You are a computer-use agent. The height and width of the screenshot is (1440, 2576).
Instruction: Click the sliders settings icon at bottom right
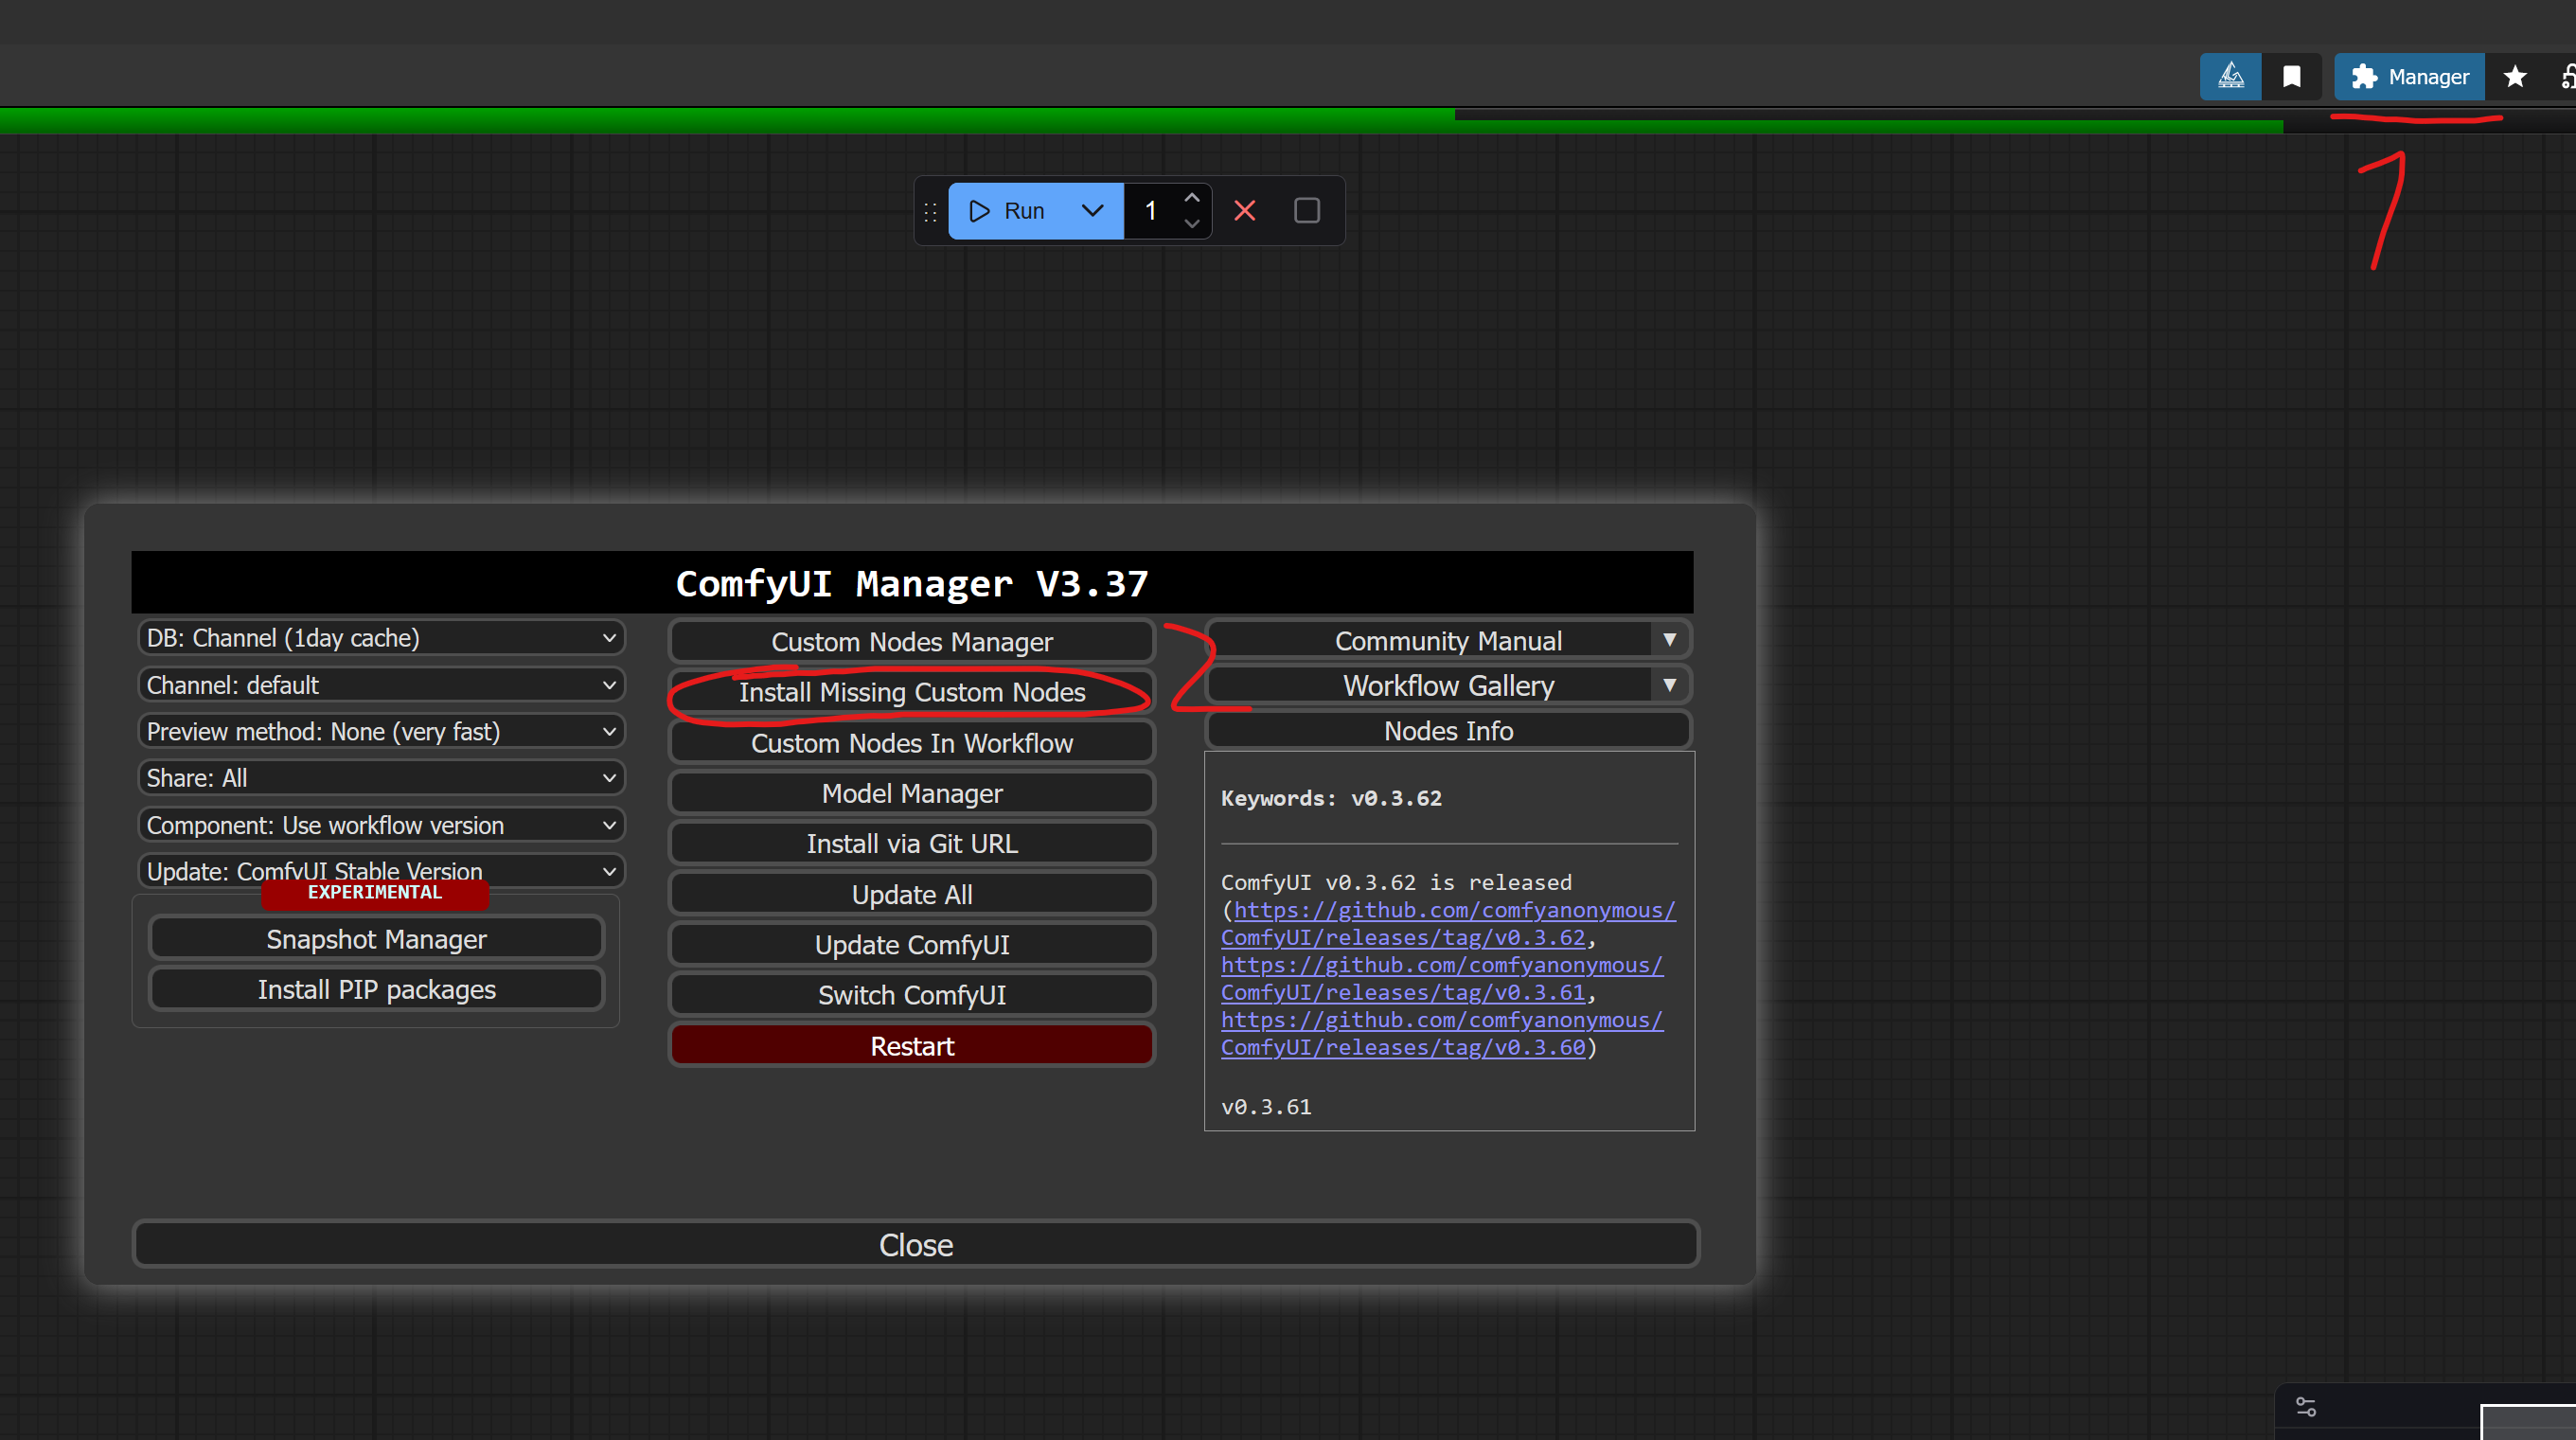pos(2306,1407)
